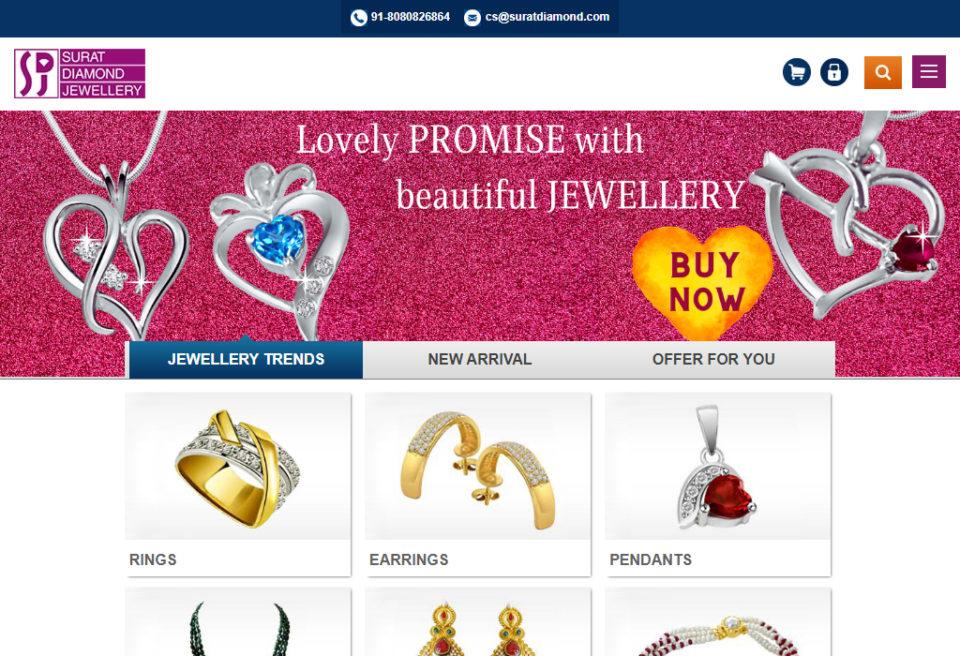The image size is (960, 656).
Task: Open the shopping cart icon
Action: pyautogui.click(x=797, y=72)
